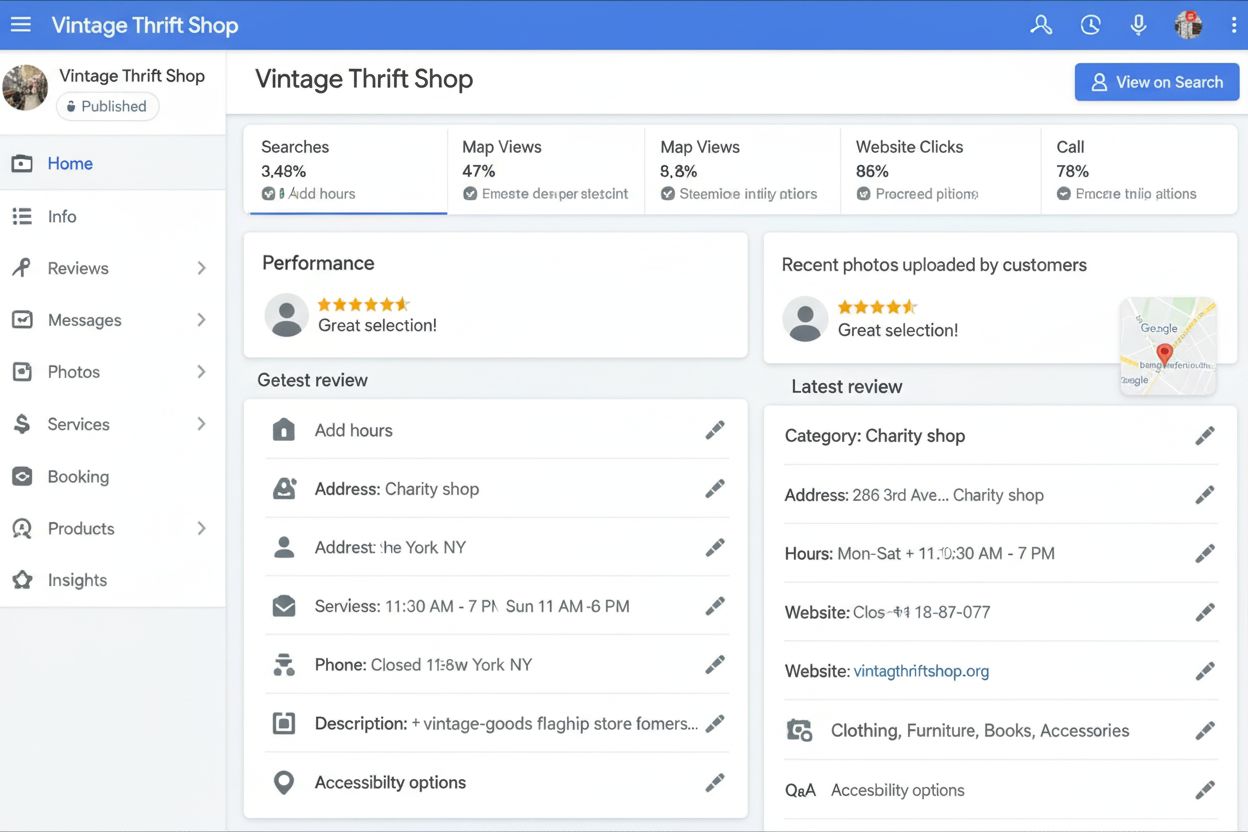Edit the Hours field pencil icon
This screenshot has width=1248, height=832.
coord(1205,553)
